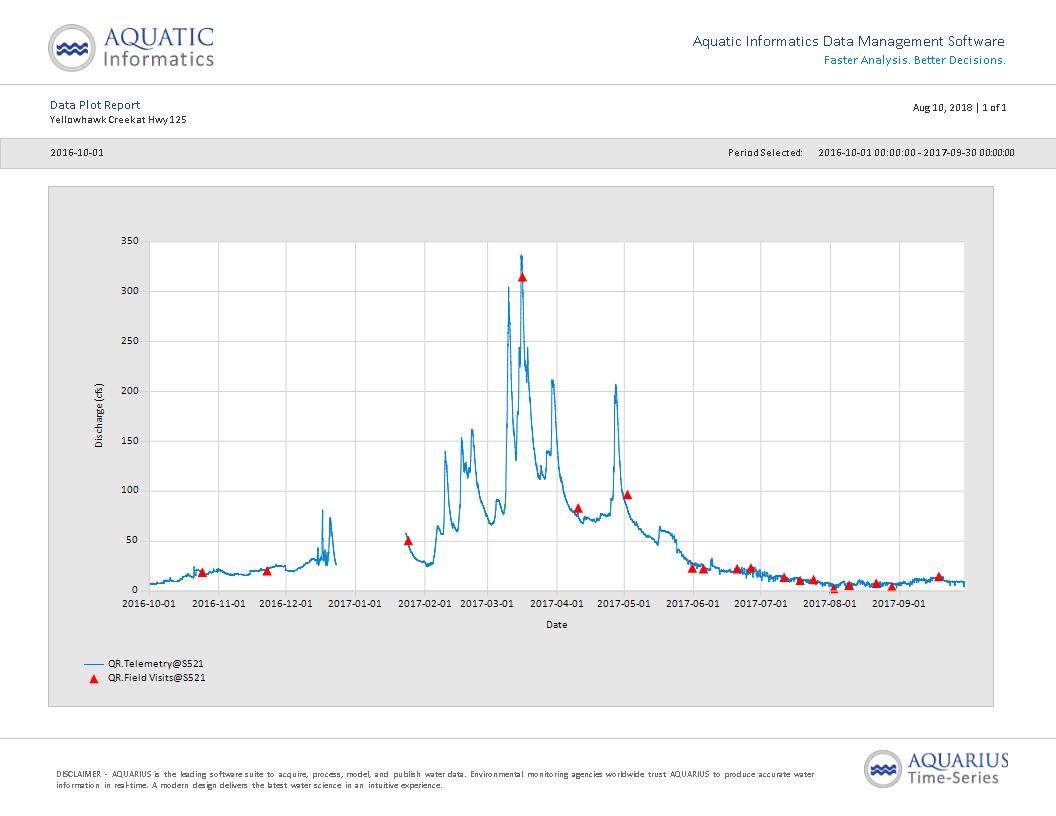This screenshot has width=1056, height=816.
Task: Click the Aquatic Informatics wave logo icon
Action: (71, 48)
